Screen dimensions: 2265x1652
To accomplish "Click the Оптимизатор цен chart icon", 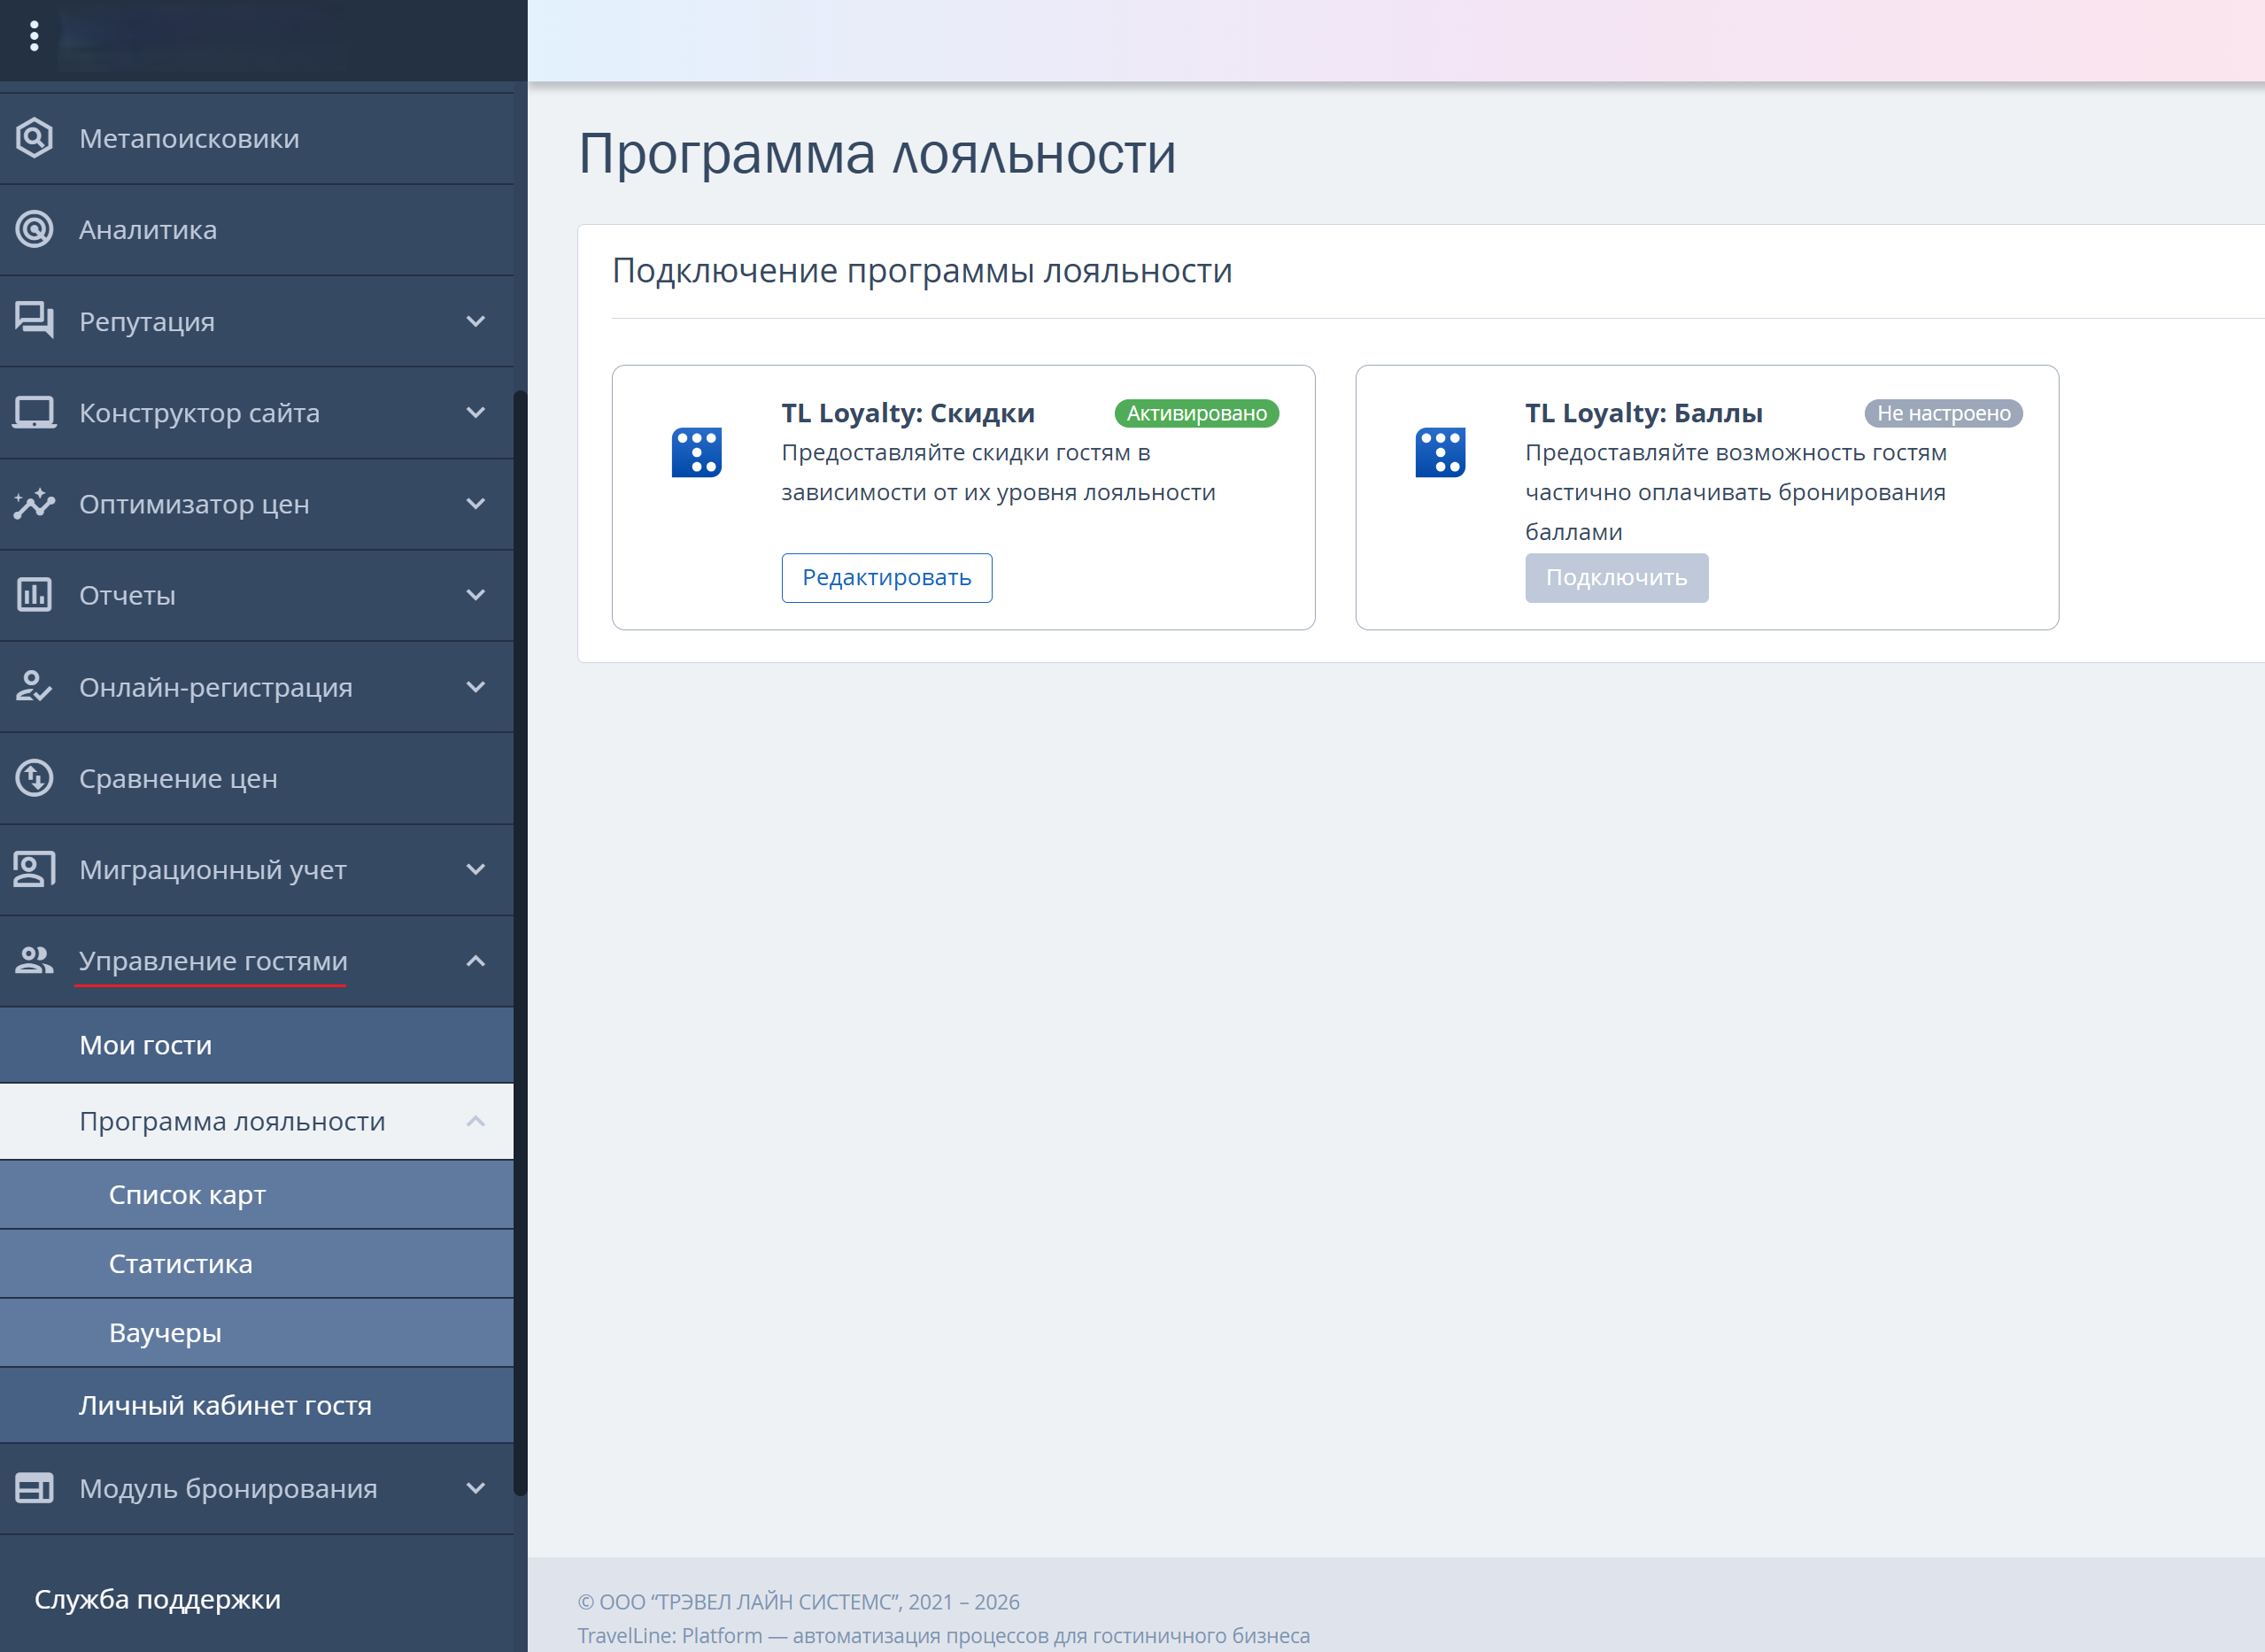I will [34, 504].
